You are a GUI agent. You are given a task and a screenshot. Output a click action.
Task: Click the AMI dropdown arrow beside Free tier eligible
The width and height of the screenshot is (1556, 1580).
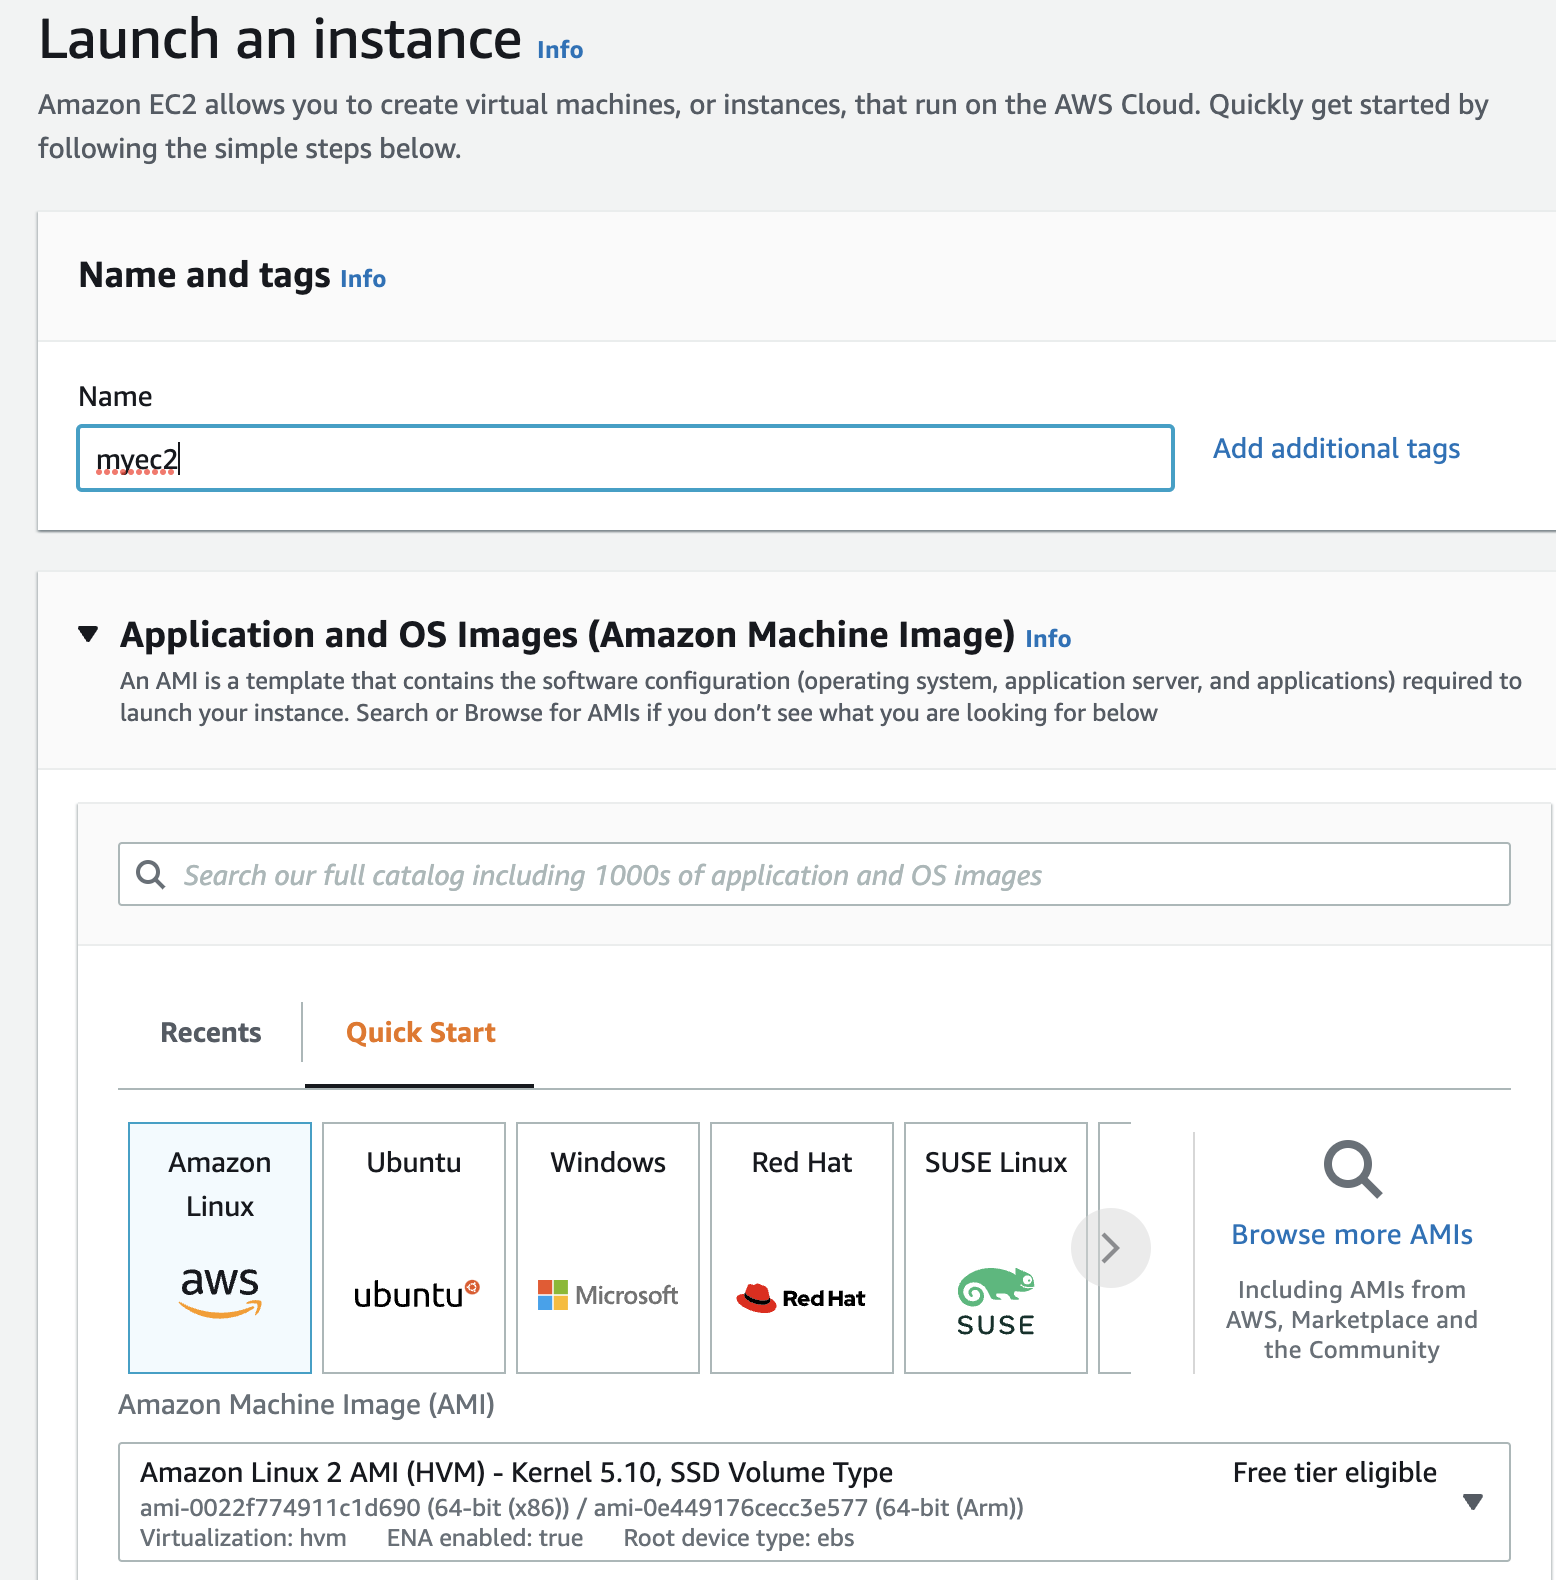(x=1472, y=1501)
